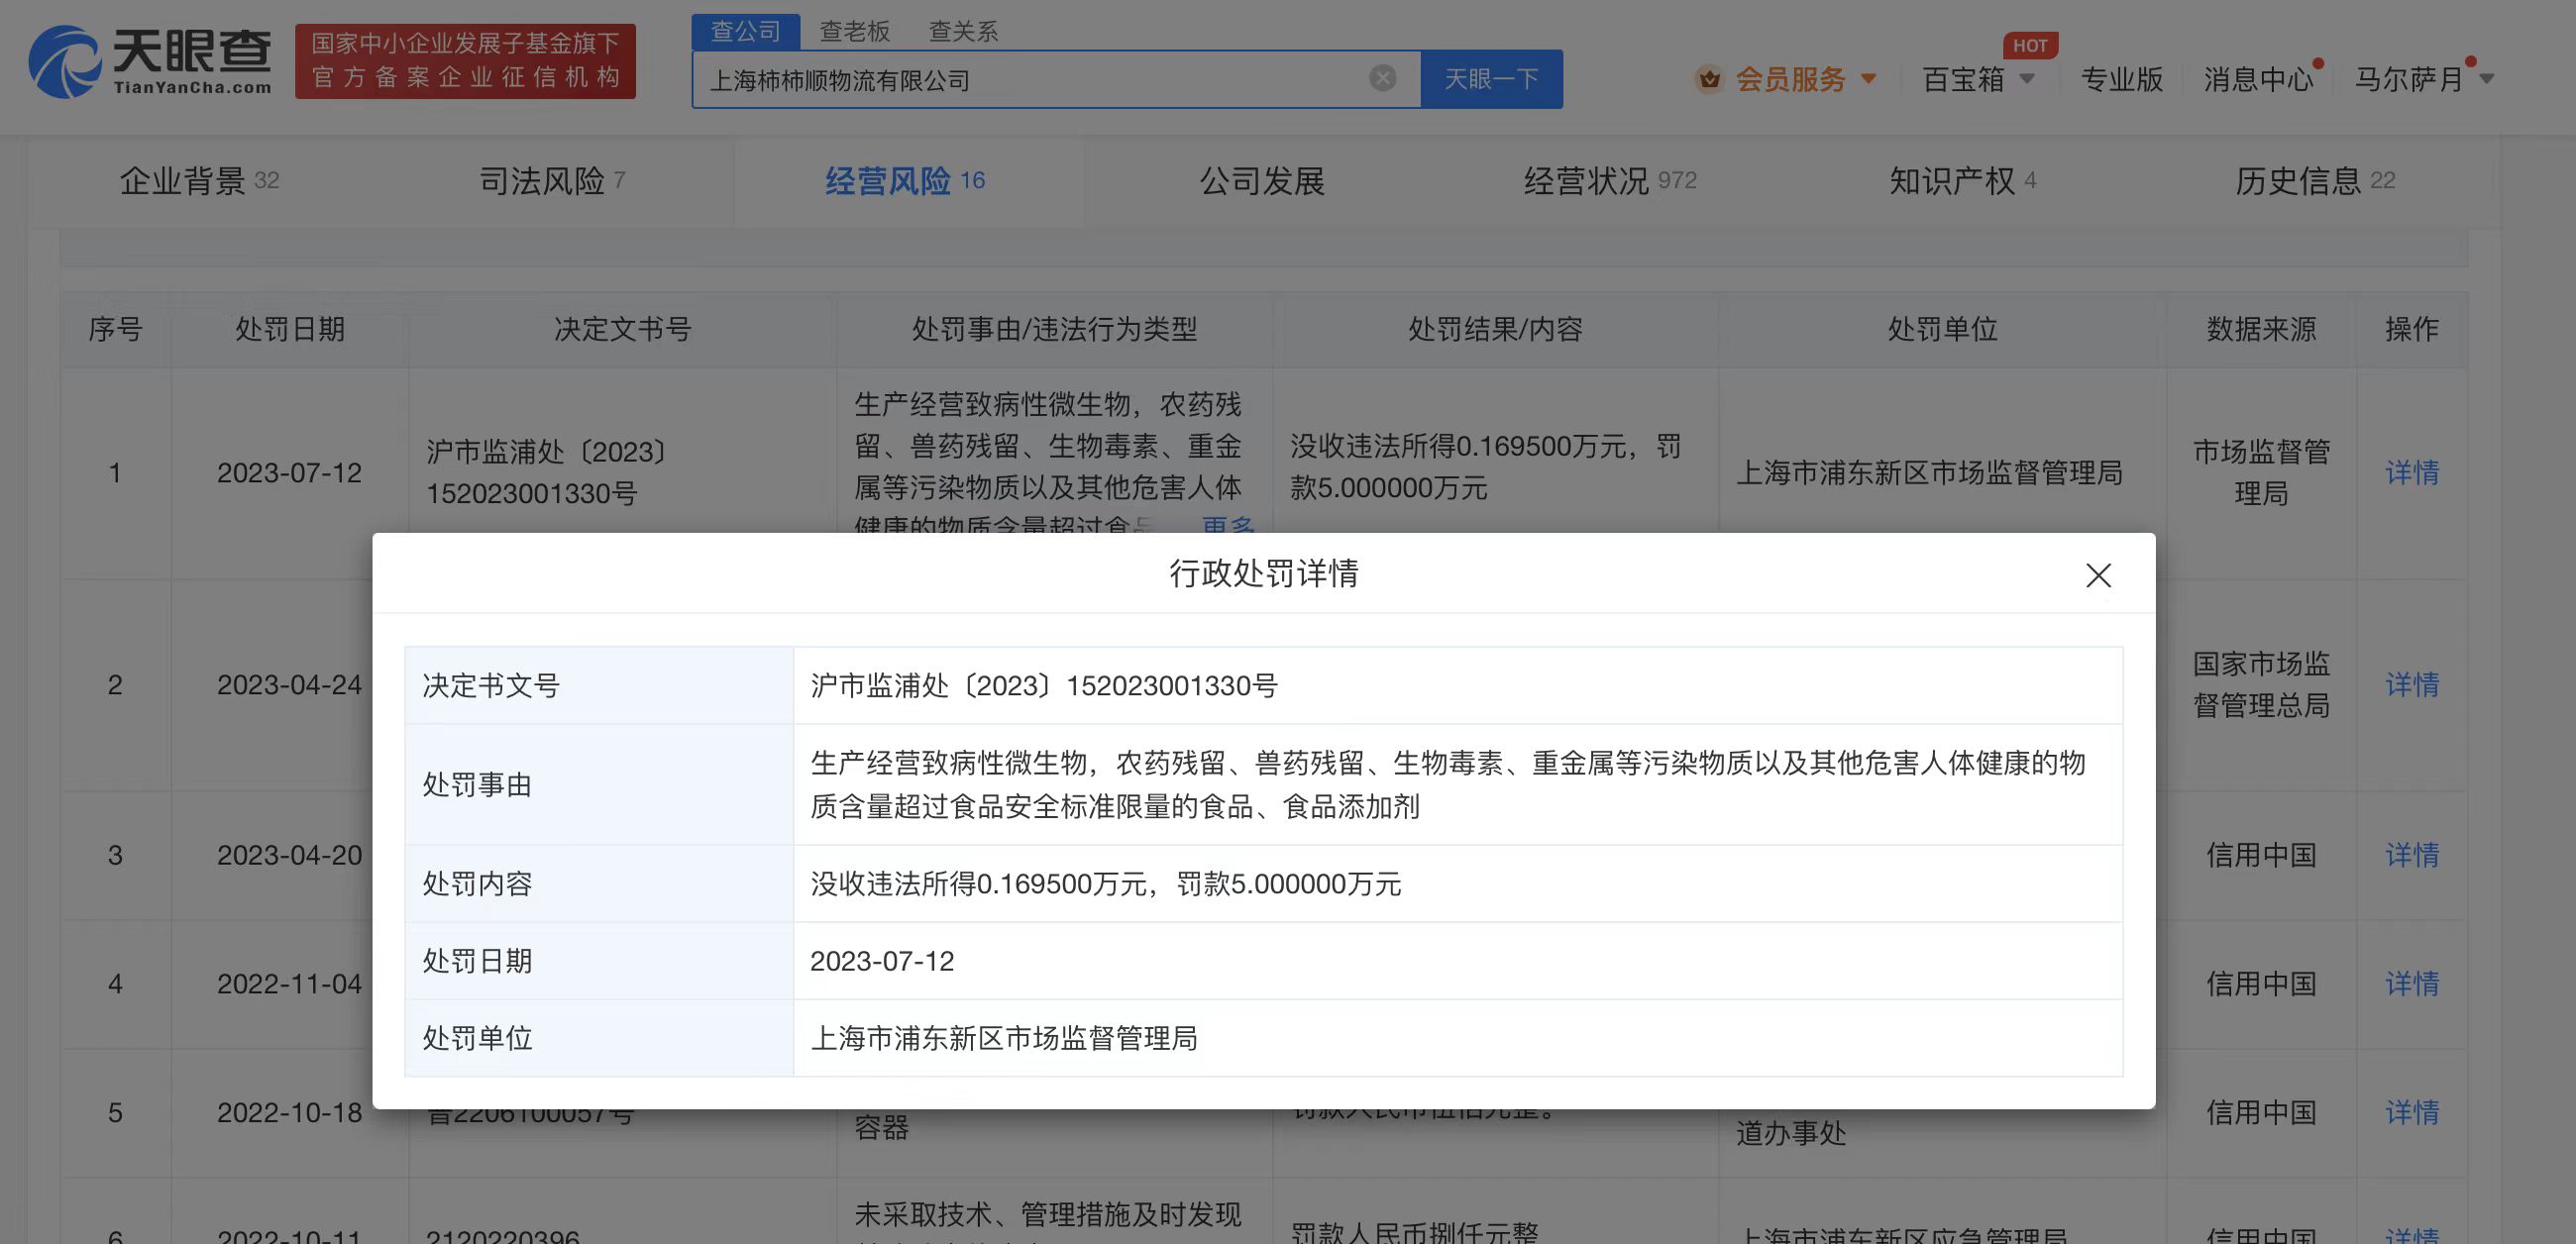Expand the 百宝箱 dropdown arrow
Screen dimensions: 2576x1244
2027,79
